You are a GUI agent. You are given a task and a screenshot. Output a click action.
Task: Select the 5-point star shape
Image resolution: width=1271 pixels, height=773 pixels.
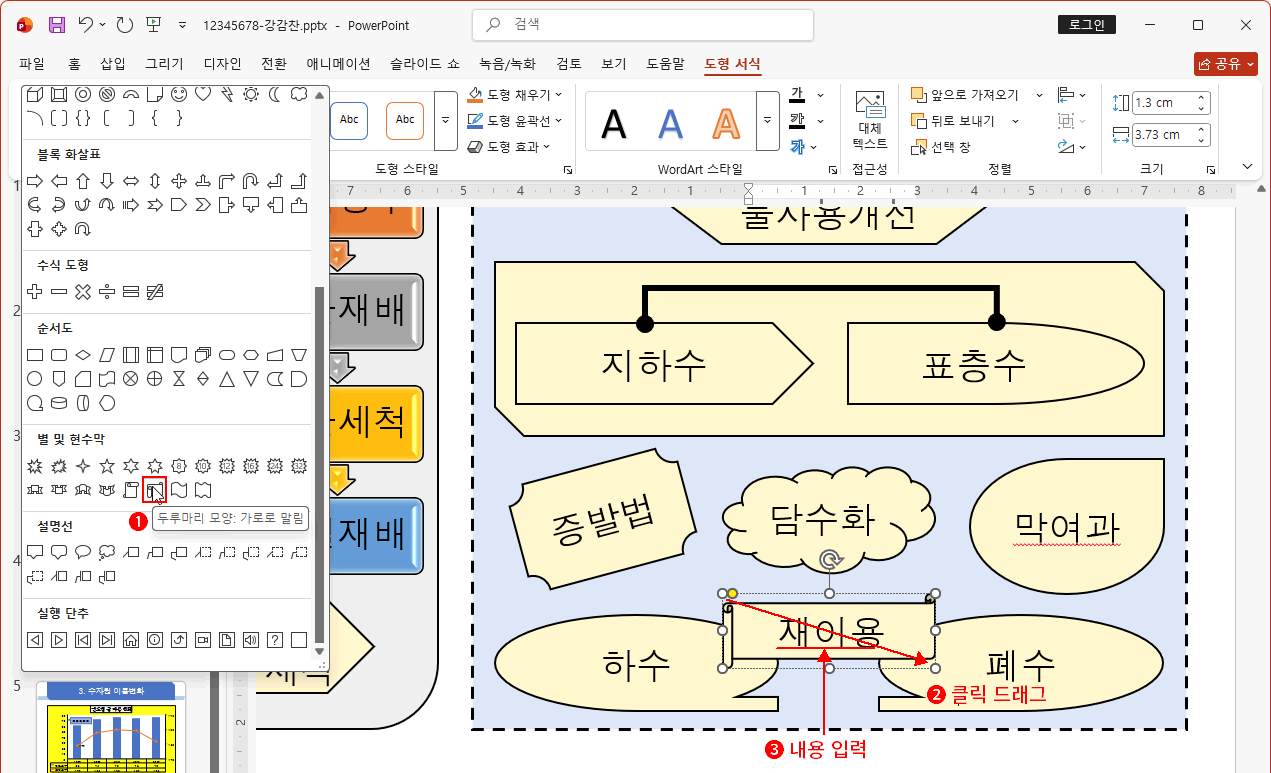[x=107, y=465]
